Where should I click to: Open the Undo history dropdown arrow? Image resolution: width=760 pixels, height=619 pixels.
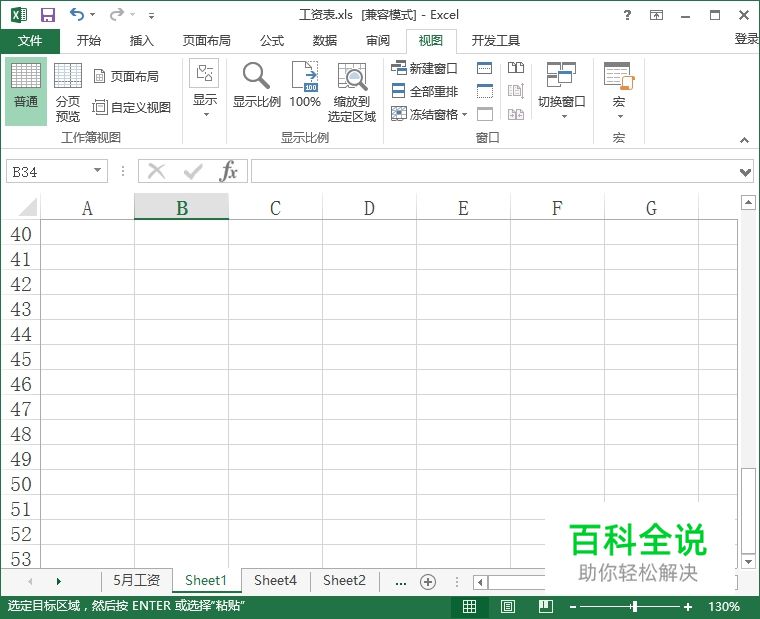93,15
